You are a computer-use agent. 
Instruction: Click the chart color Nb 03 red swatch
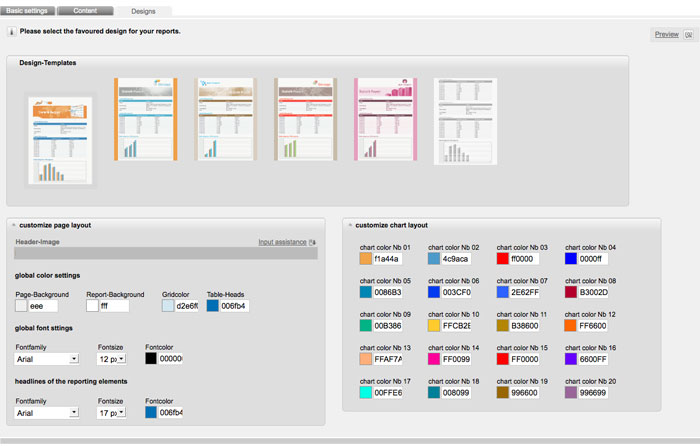[503, 258]
